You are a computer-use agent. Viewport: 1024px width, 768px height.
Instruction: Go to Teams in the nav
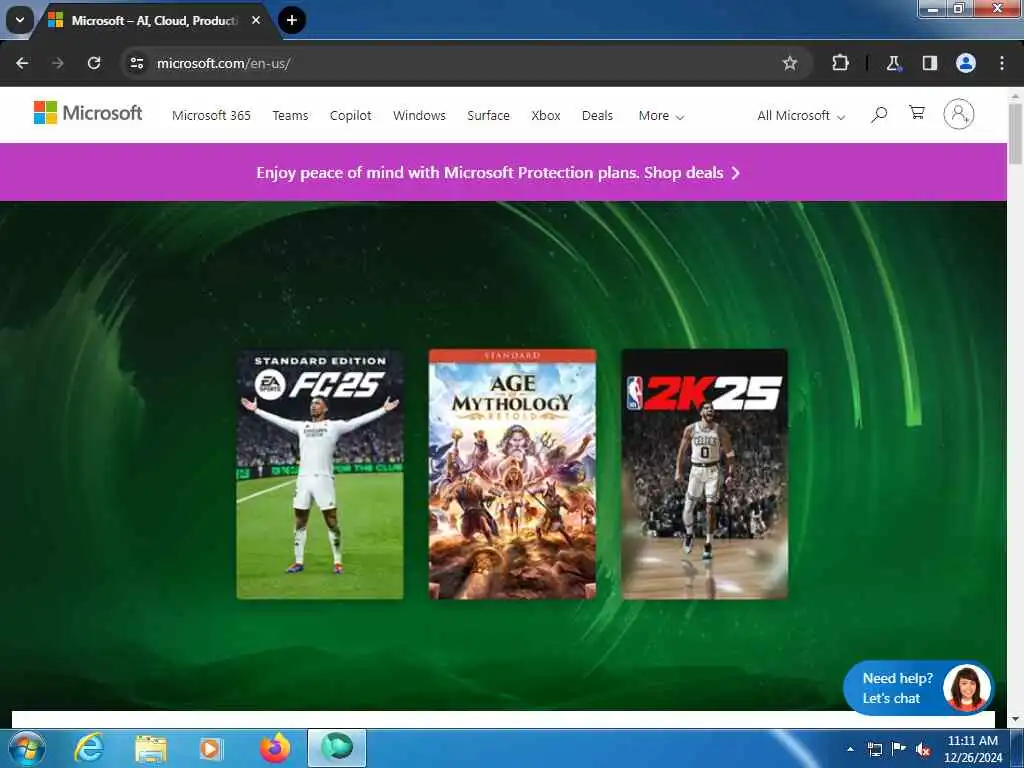290,116
